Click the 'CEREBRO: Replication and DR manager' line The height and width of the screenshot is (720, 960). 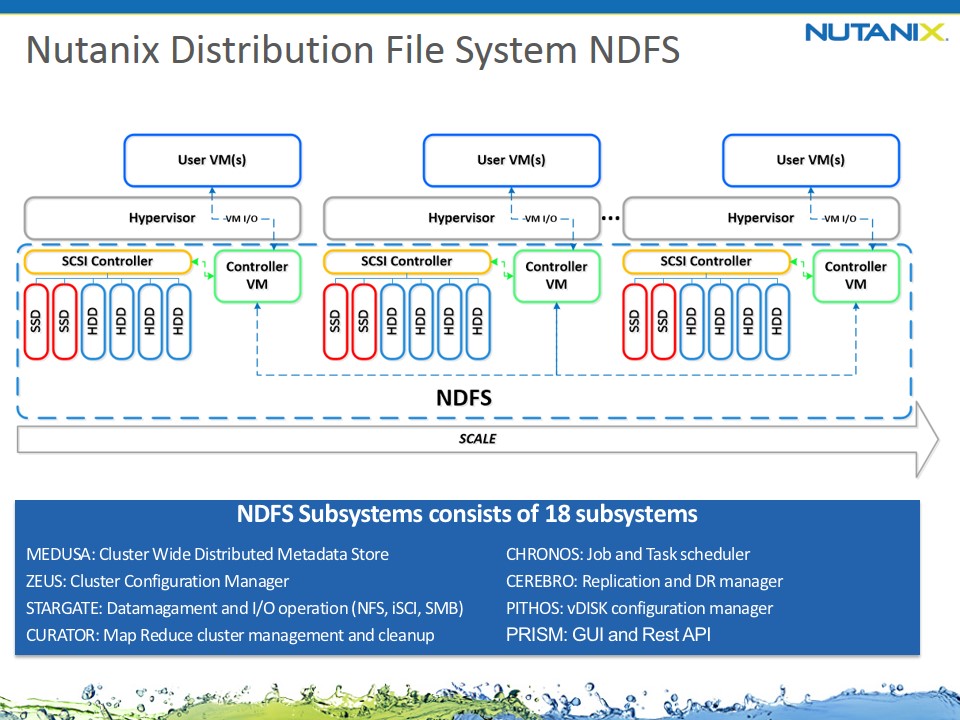tap(645, 581)
